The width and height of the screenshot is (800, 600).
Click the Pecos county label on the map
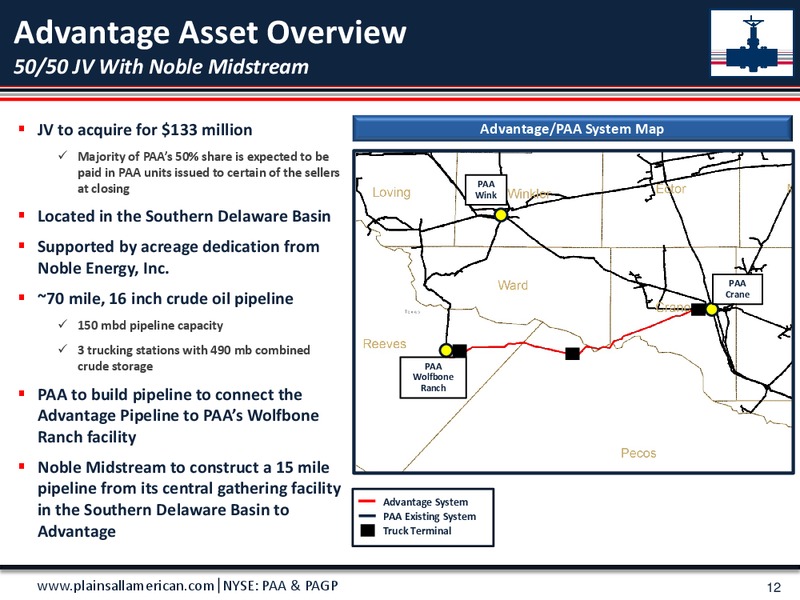point(638,453)
